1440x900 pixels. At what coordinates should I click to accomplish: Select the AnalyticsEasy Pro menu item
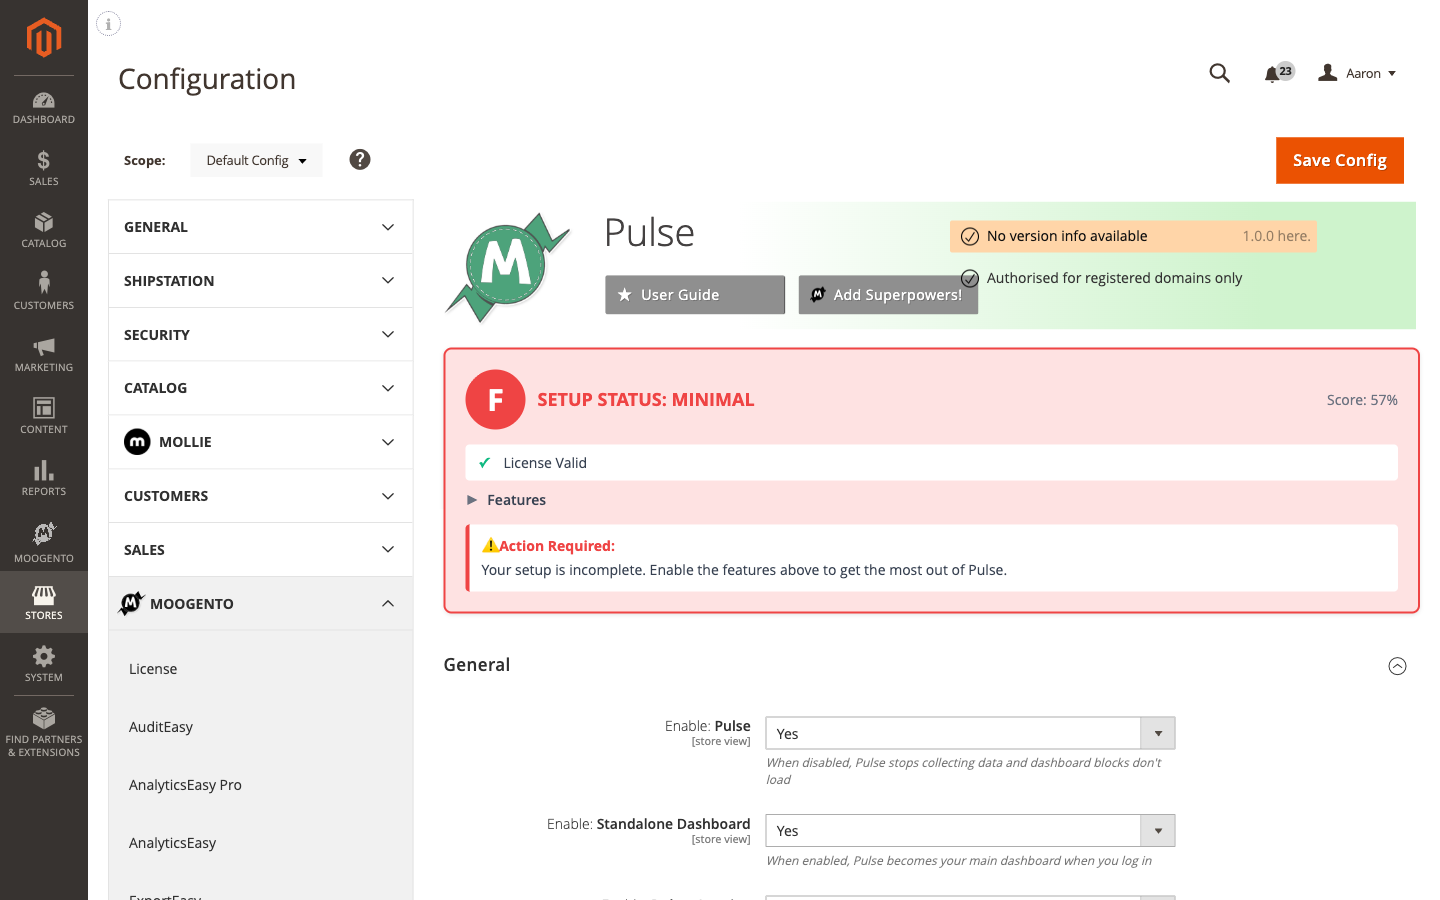click(185, 785)
